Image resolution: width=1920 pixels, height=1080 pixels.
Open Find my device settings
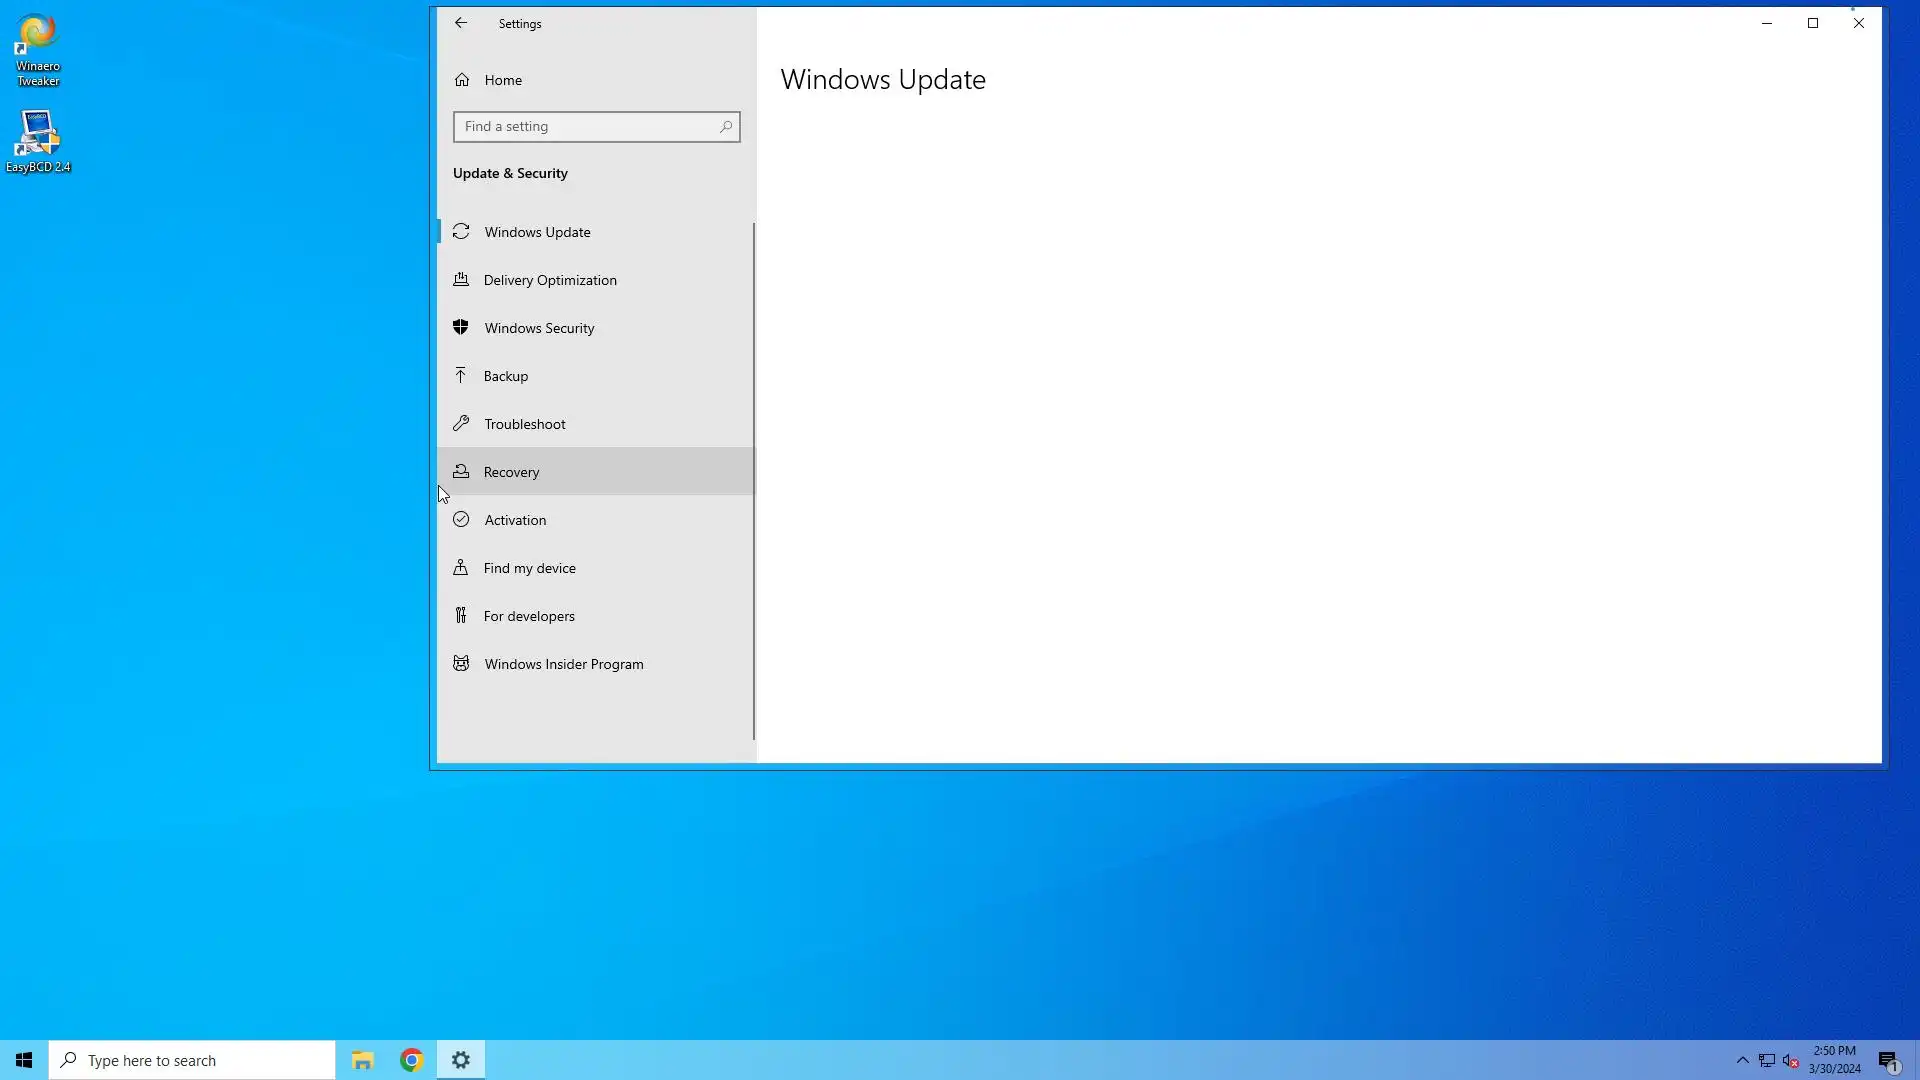tap(529, 568)
